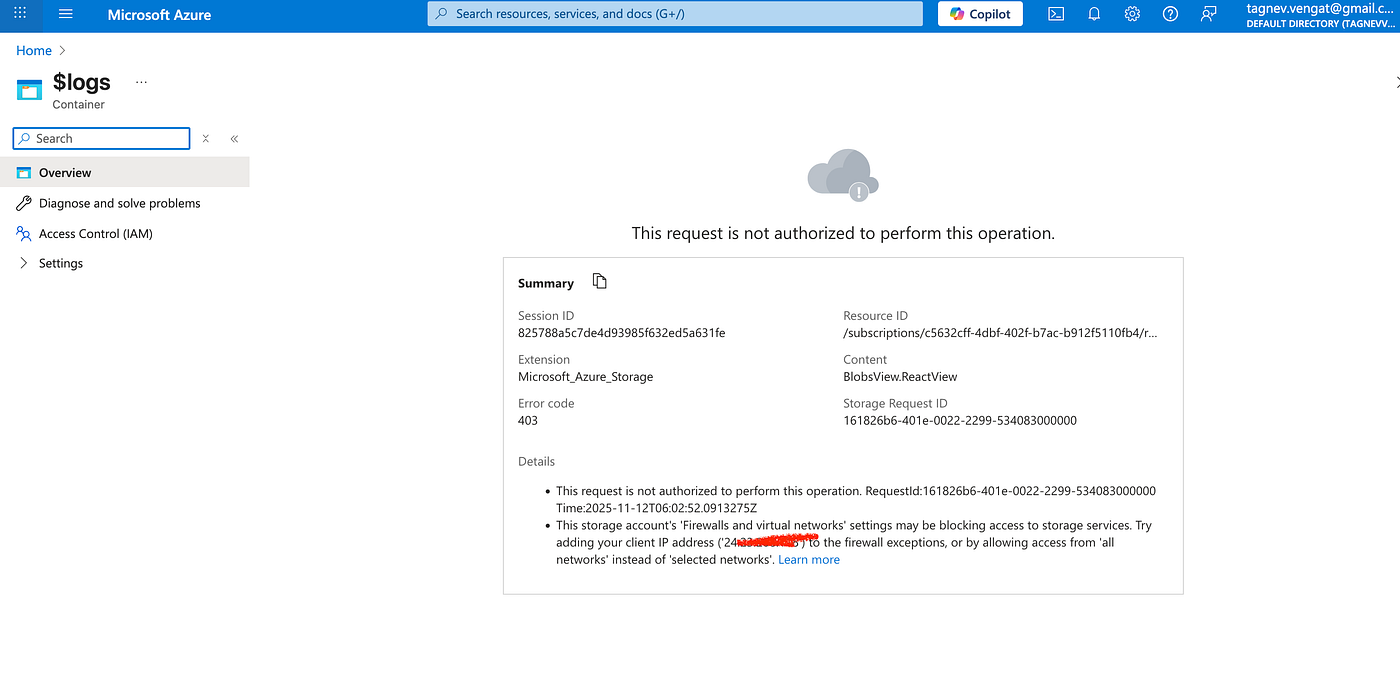Click the people icon for Access Control
This screenshot has width=1400, height=696.
click(x=24, y=233)
